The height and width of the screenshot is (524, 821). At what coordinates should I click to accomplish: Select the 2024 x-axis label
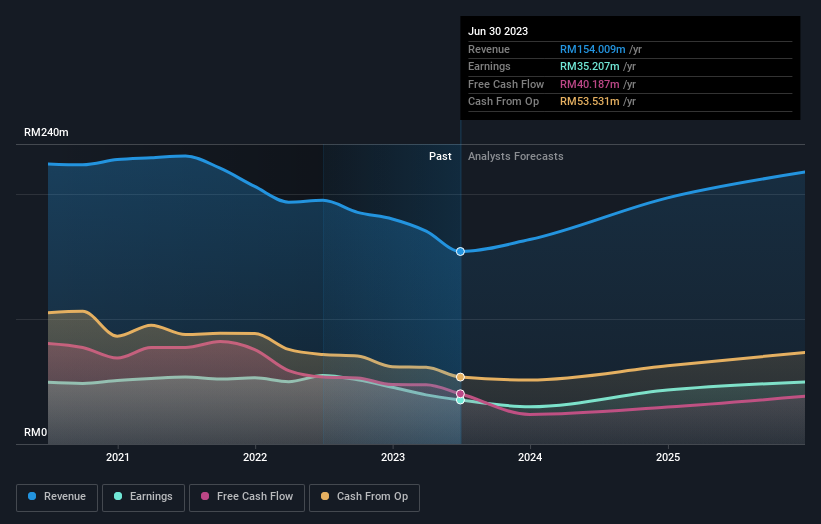click(530, 457)
